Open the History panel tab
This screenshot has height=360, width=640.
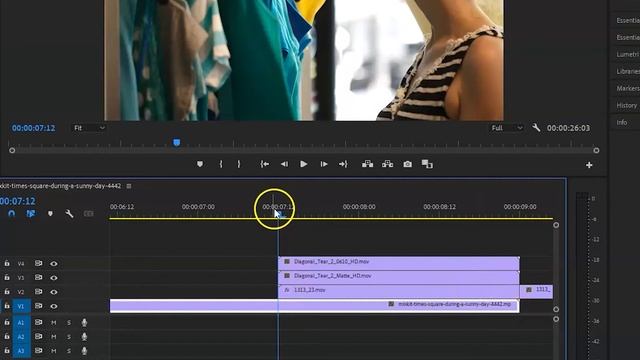[x=627, y=105]
